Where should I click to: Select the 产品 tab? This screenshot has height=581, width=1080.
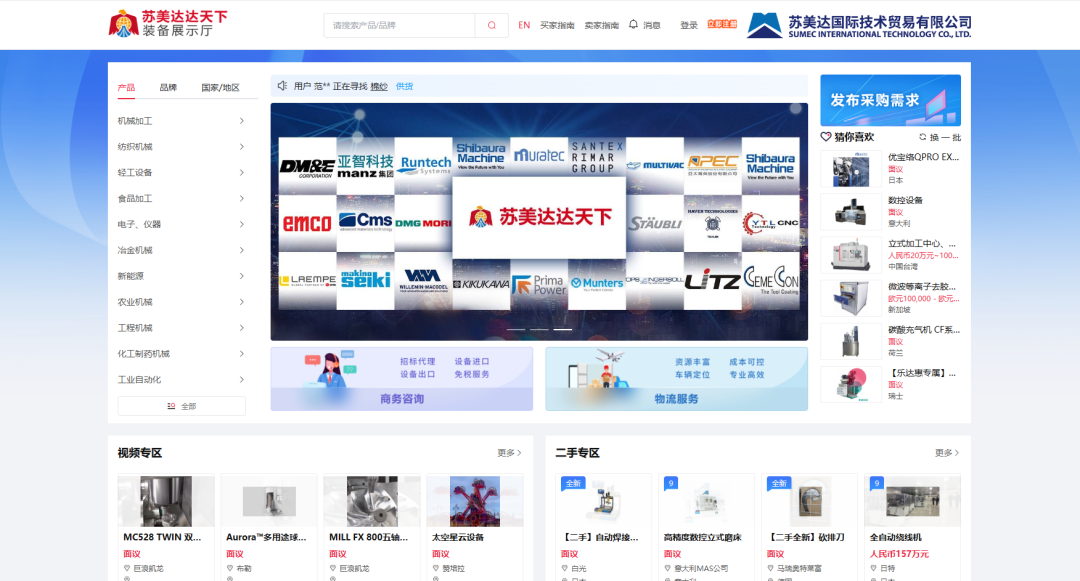(x=126, y=87)
